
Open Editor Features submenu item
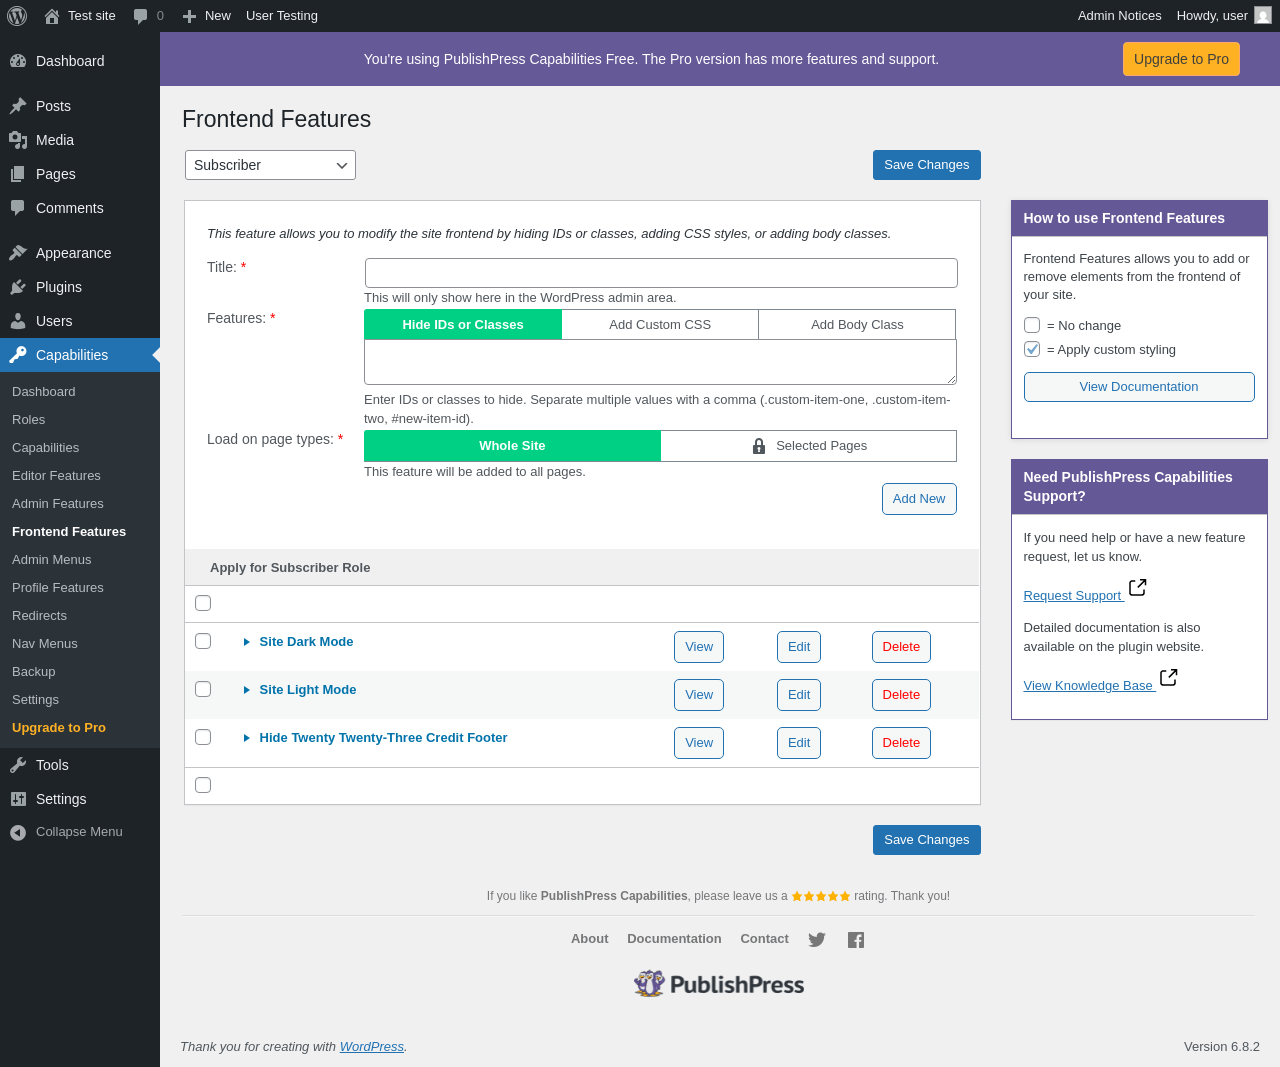[56, 476]
